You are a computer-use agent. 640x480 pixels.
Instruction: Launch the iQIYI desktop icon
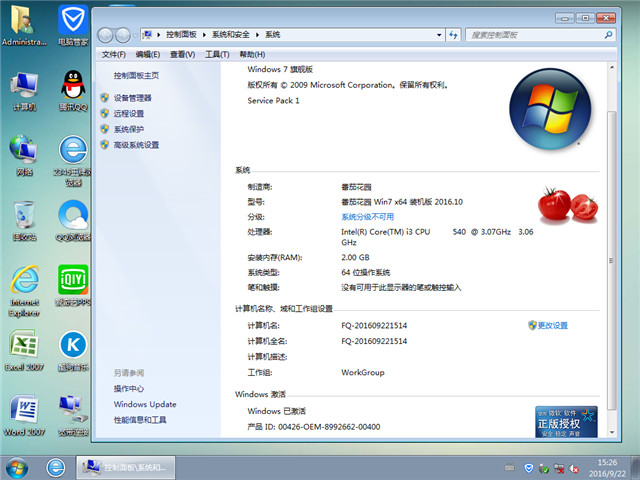(x=73, y=285)
